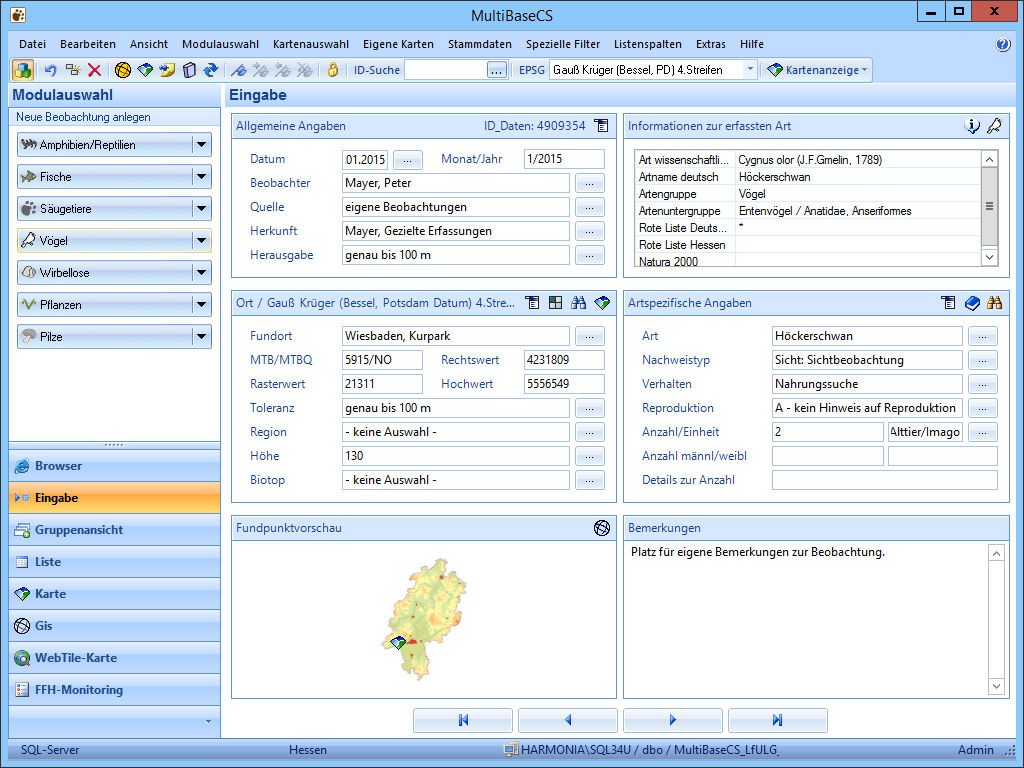
Task: Click the list icon next to ID_Daten
Action: click(601, 125)
